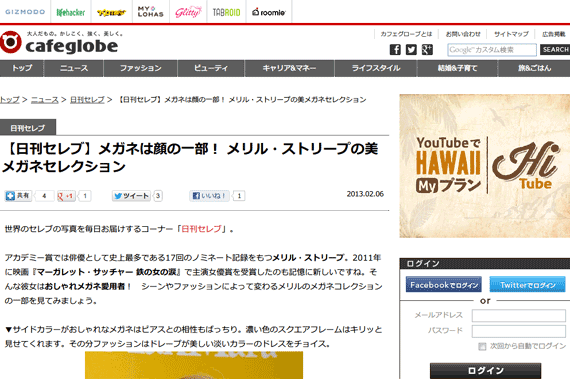
Task: Click the black ログイン submit button
Action: 485,371
